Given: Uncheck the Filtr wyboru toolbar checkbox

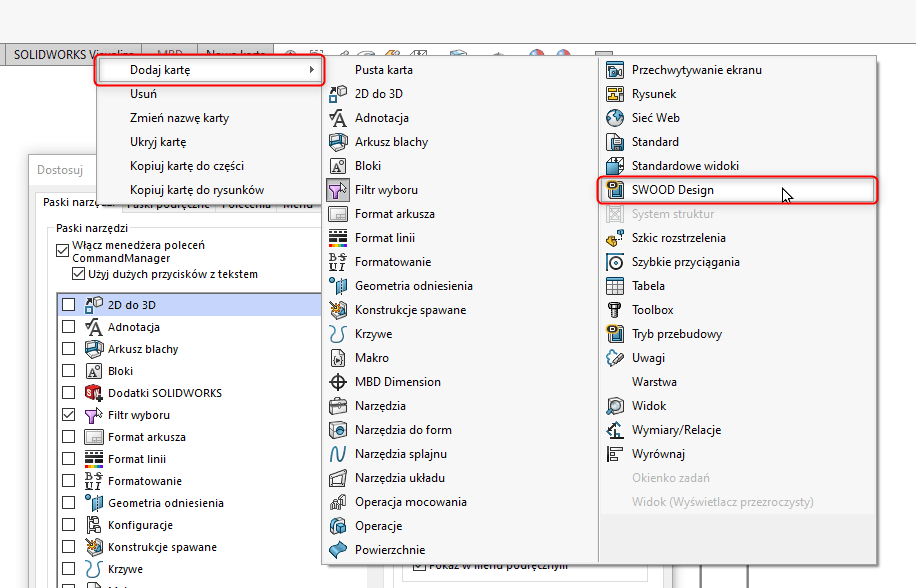Looking at the screenshot, I should (68, 415).
